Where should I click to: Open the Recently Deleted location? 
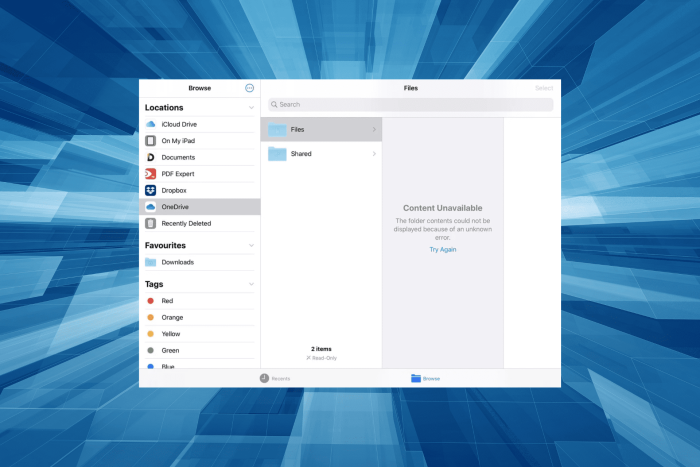tap(200, 223)
